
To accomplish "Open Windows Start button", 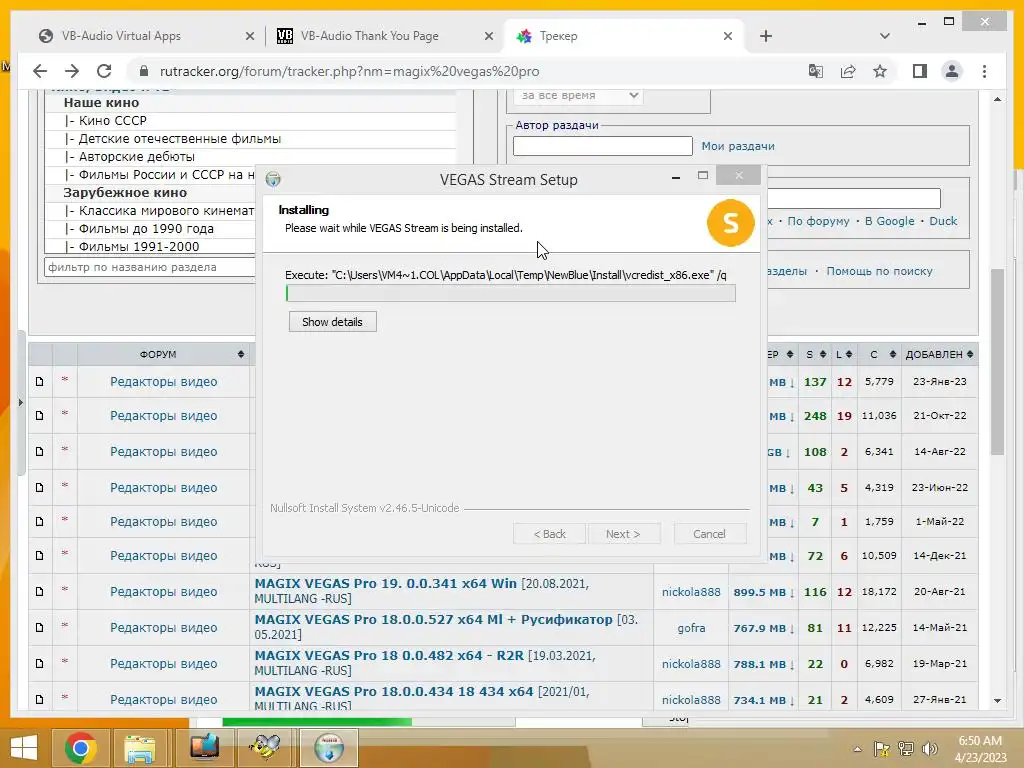I will point(24,748).
